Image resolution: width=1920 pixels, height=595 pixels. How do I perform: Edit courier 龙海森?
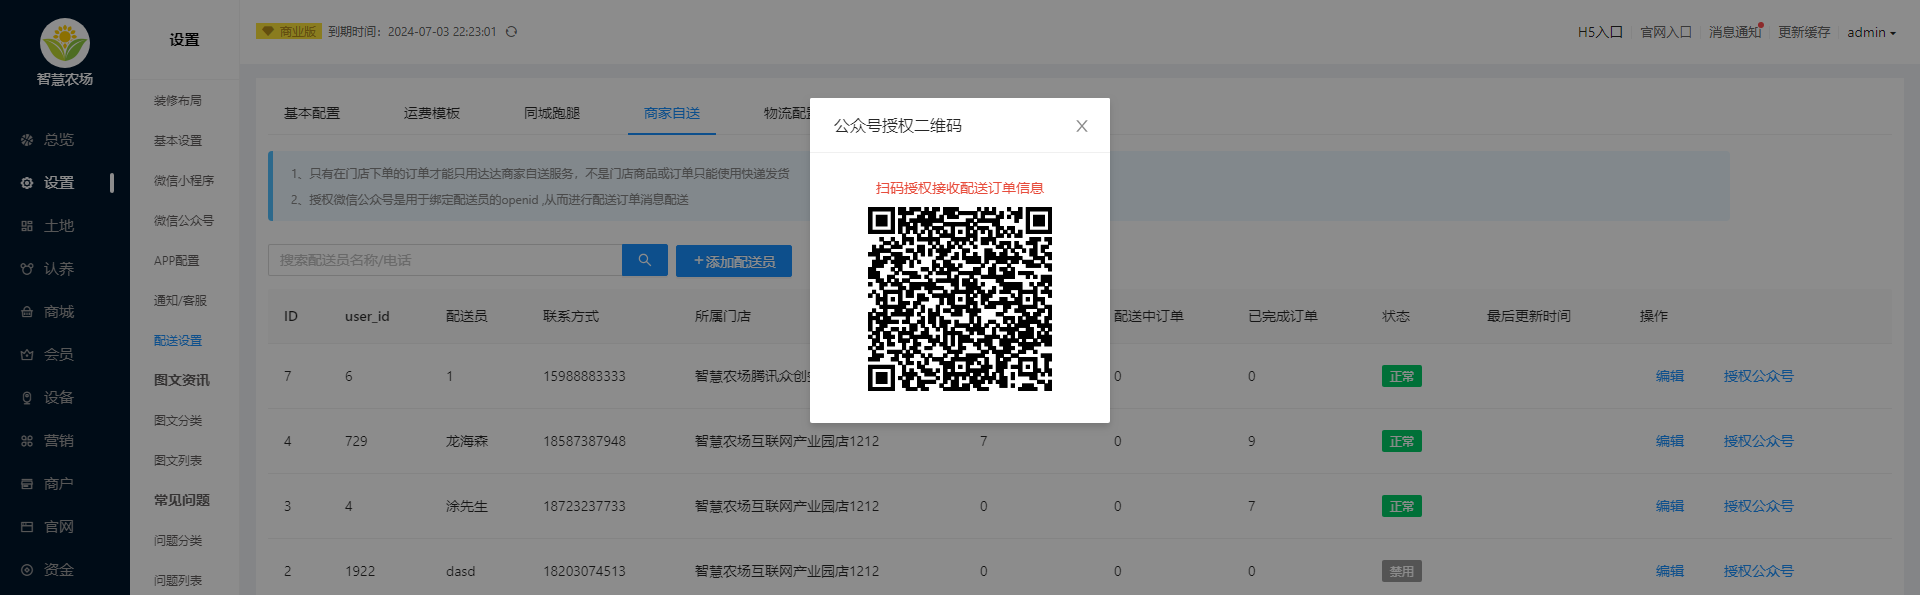point(1670,441)
